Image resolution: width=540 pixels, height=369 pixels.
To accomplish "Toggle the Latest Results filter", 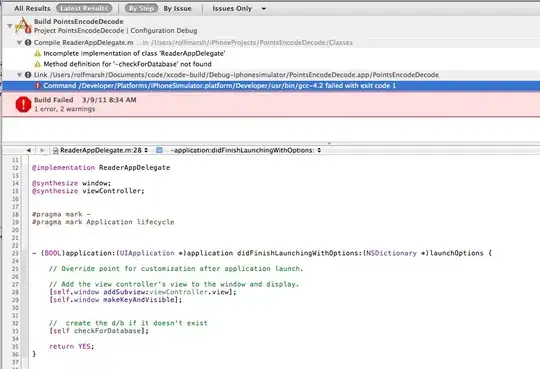I will point(84,8).
